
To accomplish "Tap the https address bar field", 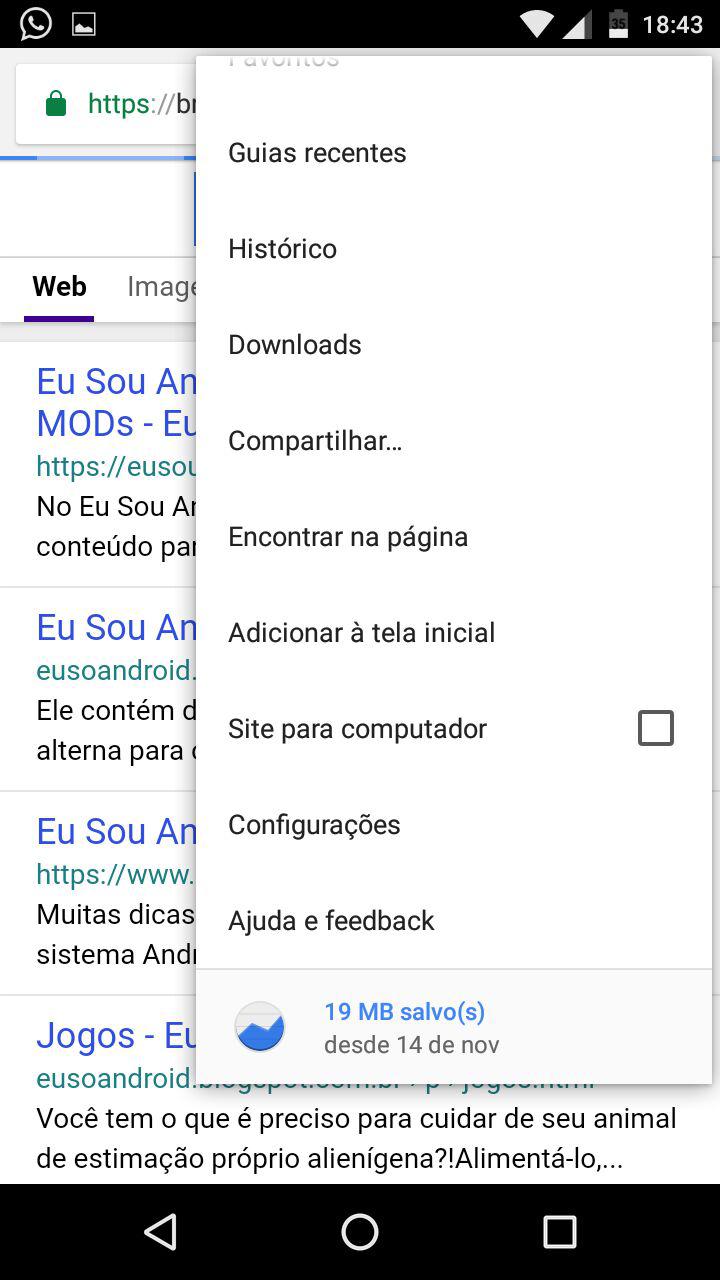I will click(130, 104).
